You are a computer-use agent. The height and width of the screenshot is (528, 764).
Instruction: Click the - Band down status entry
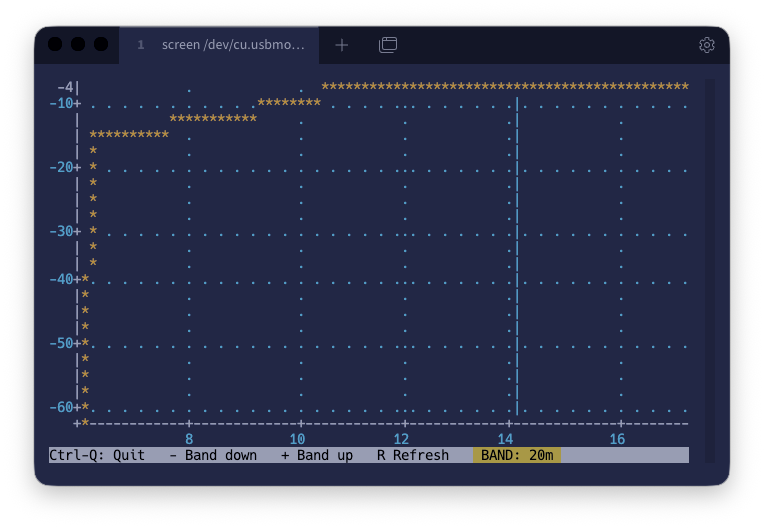pyautogui.click(x=213, y=455)
